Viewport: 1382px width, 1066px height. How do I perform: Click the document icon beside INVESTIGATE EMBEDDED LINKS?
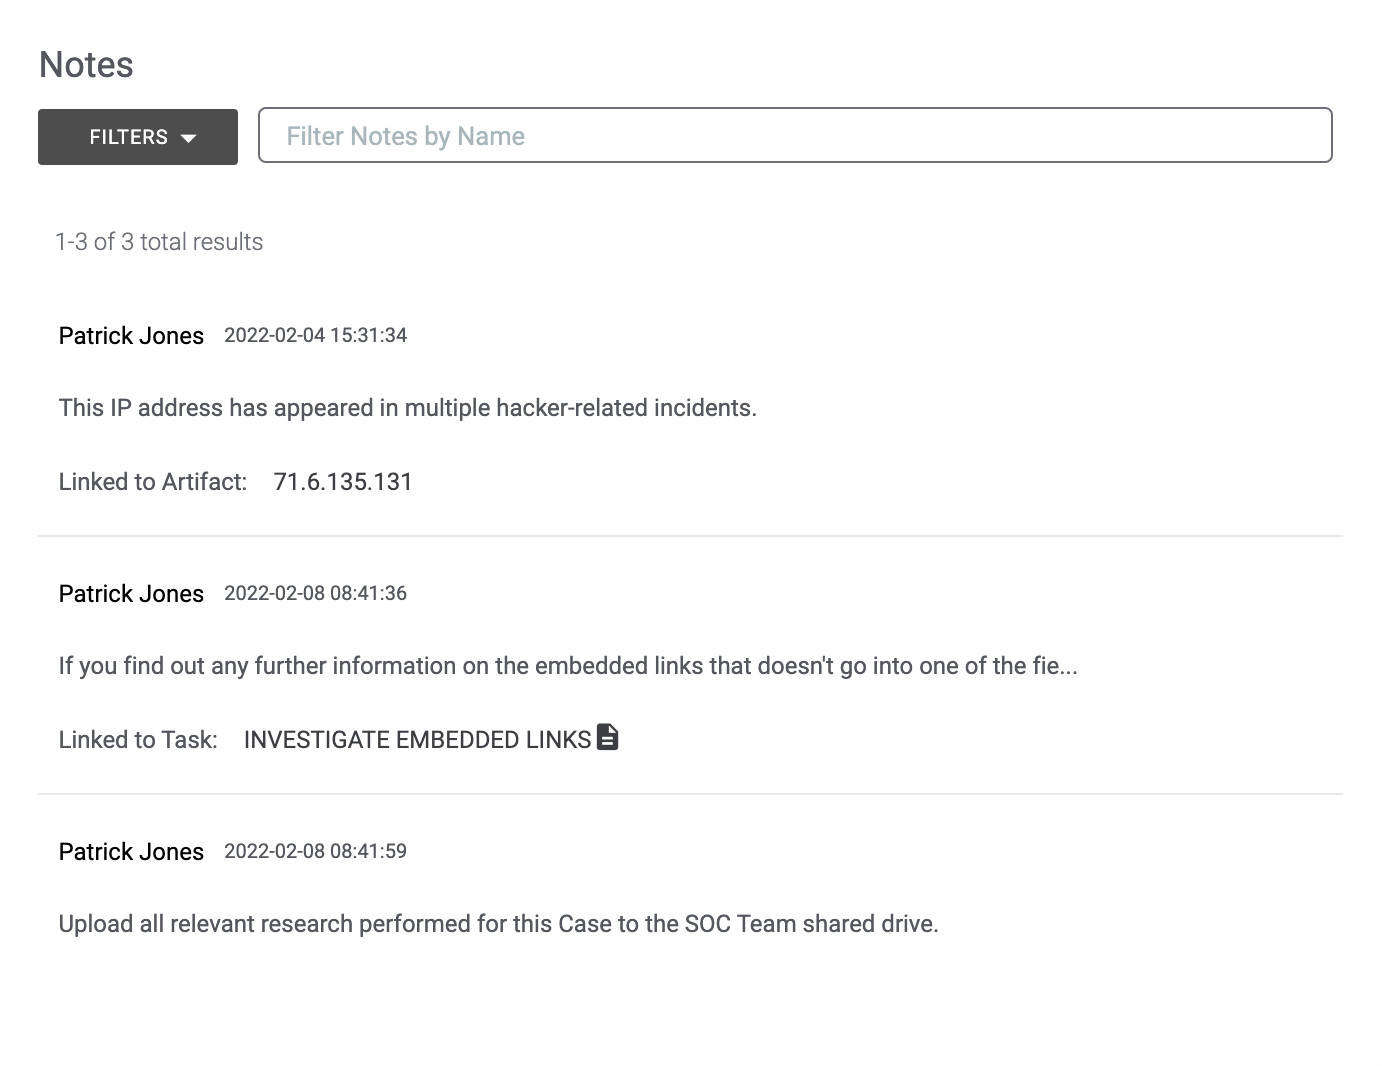tap(607, 738)
